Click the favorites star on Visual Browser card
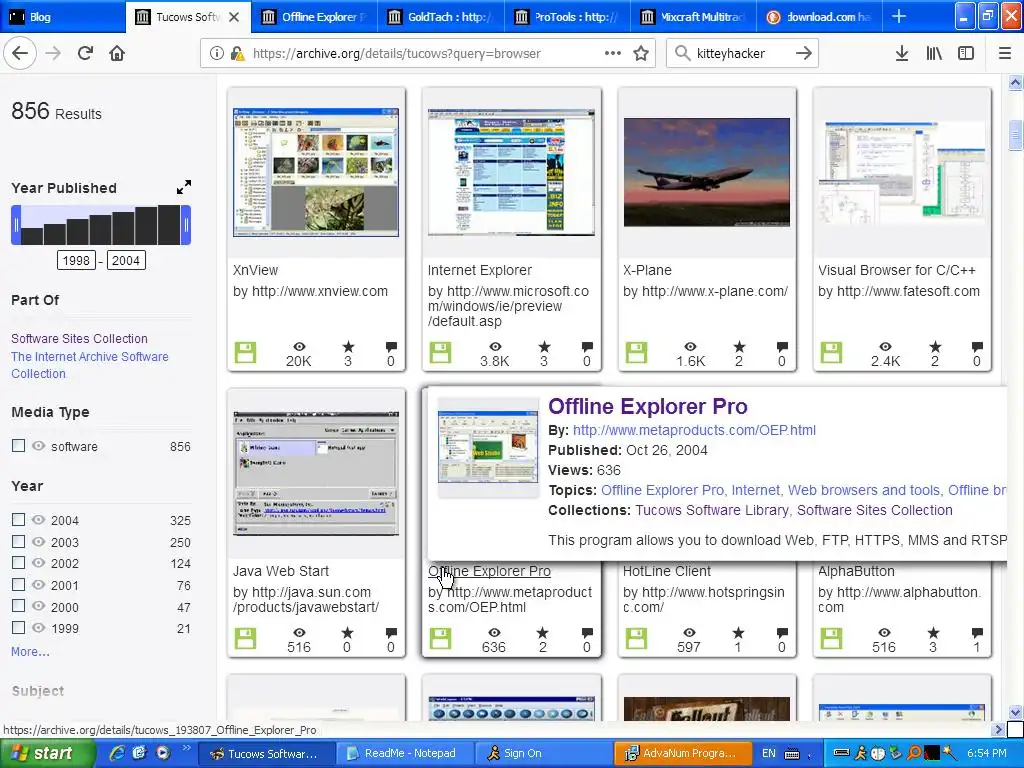This screenshot has width=1024, height=768. pyautogui.click(x=935, y=346)
